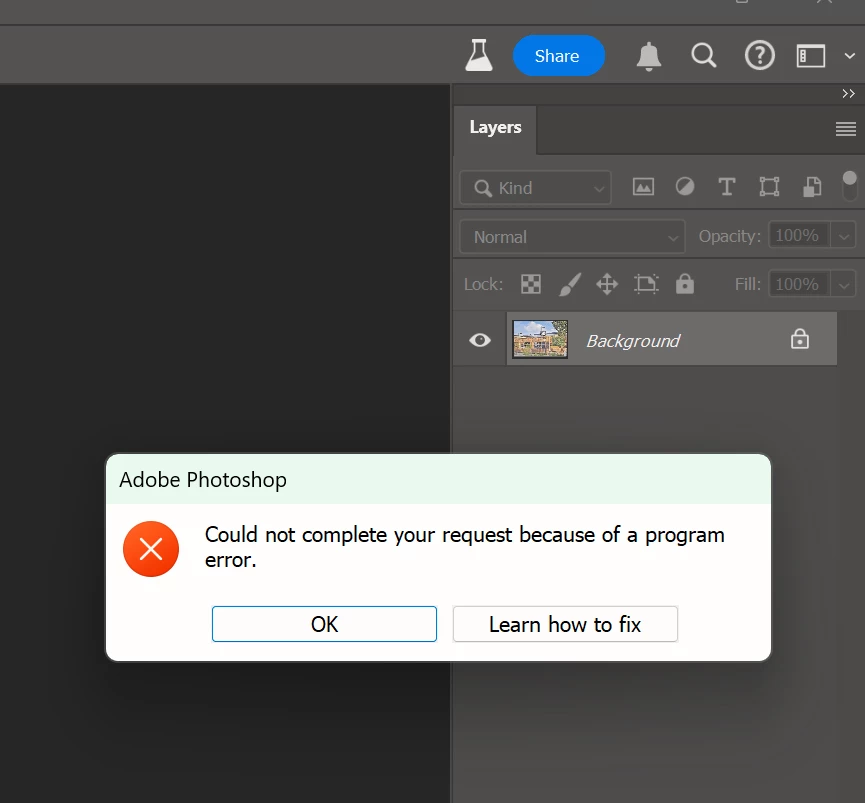Filter for type layers icon
The width and height of the screenshot is (865, 803).
coord(727,187)
